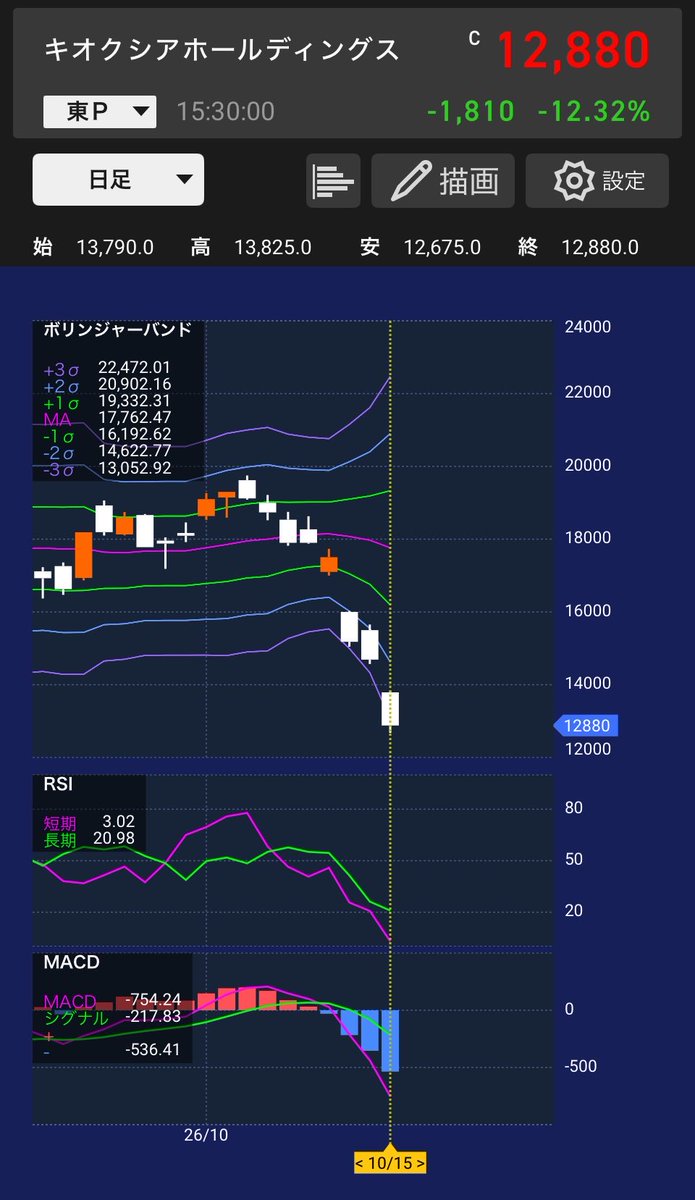
Task: Tap the latest white candlestick near 13000
Action: (x=389, y=709)
